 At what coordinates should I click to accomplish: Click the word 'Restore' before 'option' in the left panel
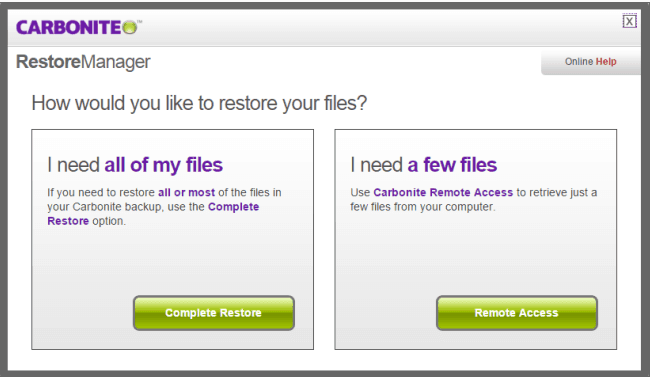tap(68, 221)
